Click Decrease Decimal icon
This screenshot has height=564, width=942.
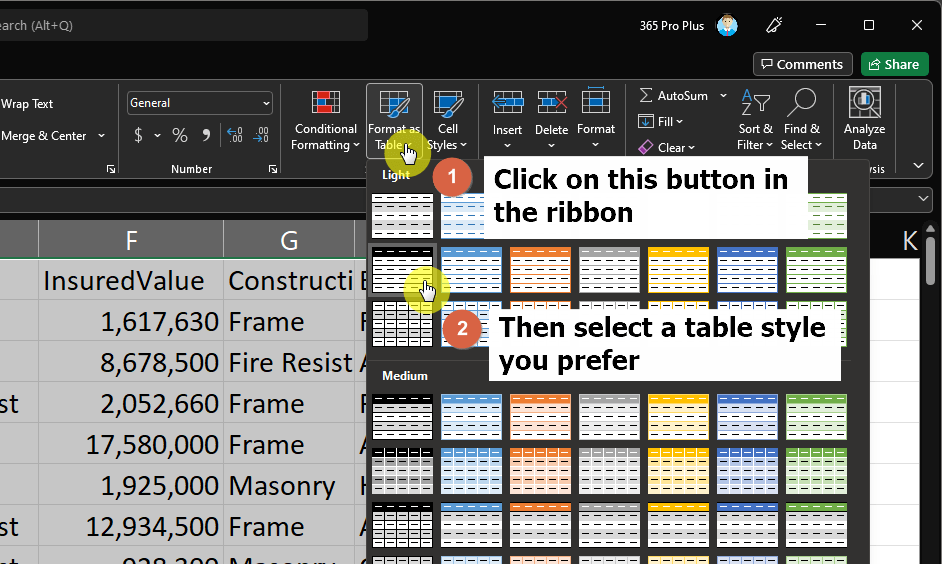pos(261,135)
